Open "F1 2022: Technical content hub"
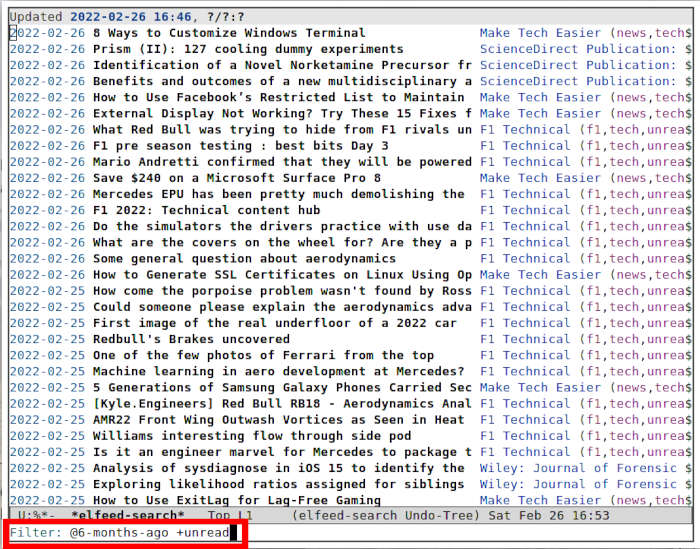This screenshot has height=549, width=700. coord(206,210)
